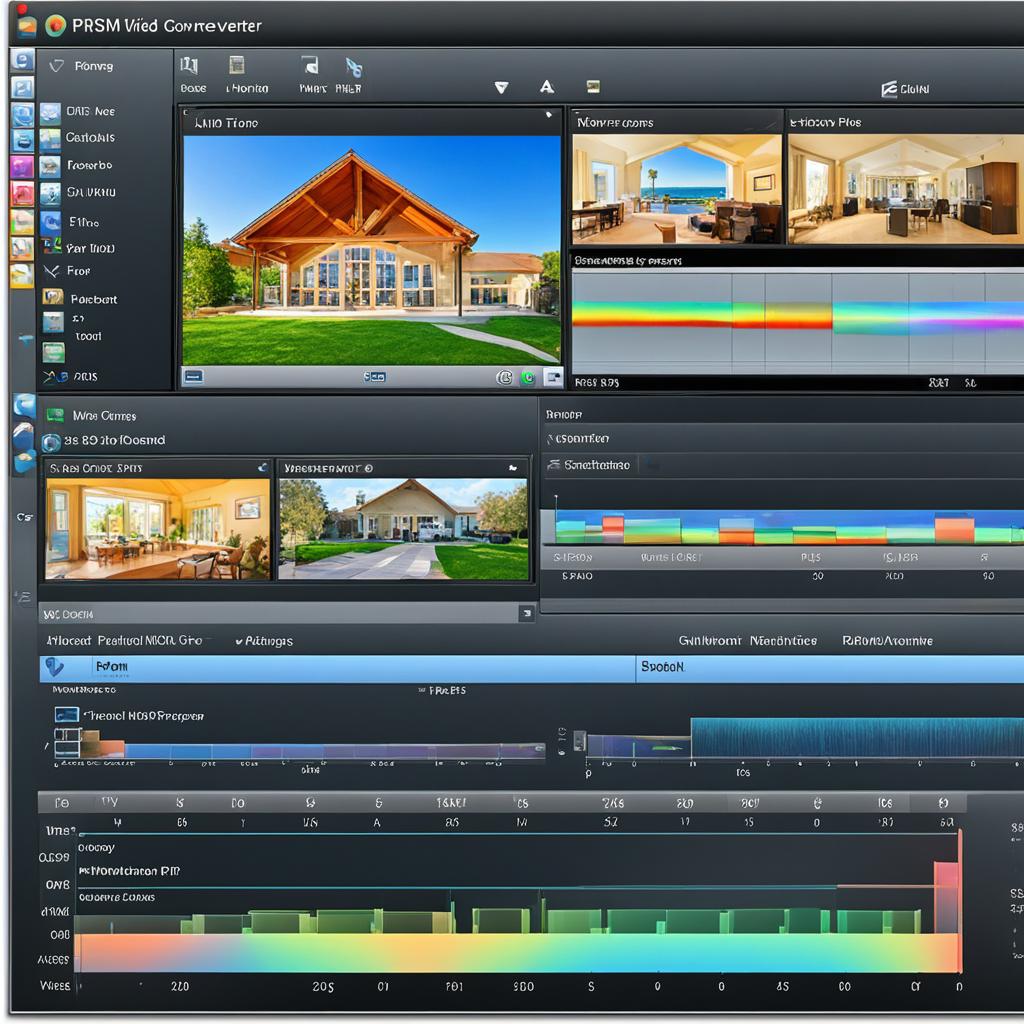Click the button at VoC DOerIt bar end
Screen dimensions: 1024x1024
(527, 613)
